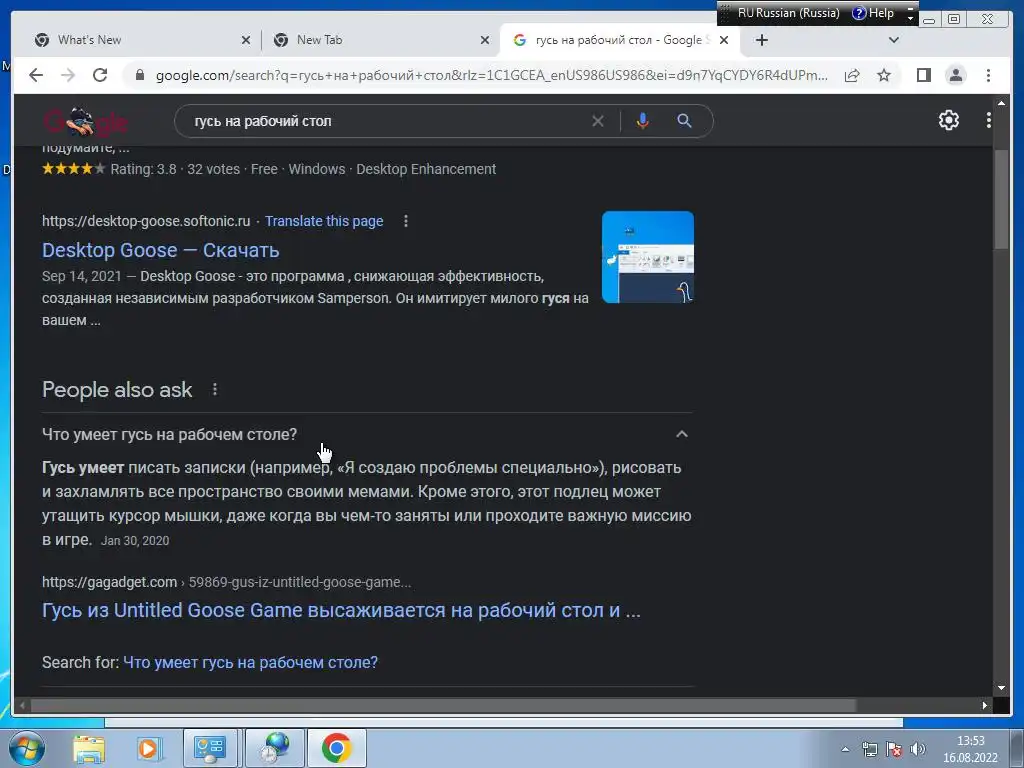The image size is (1024, 768).
Task: Submit search with the magnifier icon
Action: pos(684,121)
